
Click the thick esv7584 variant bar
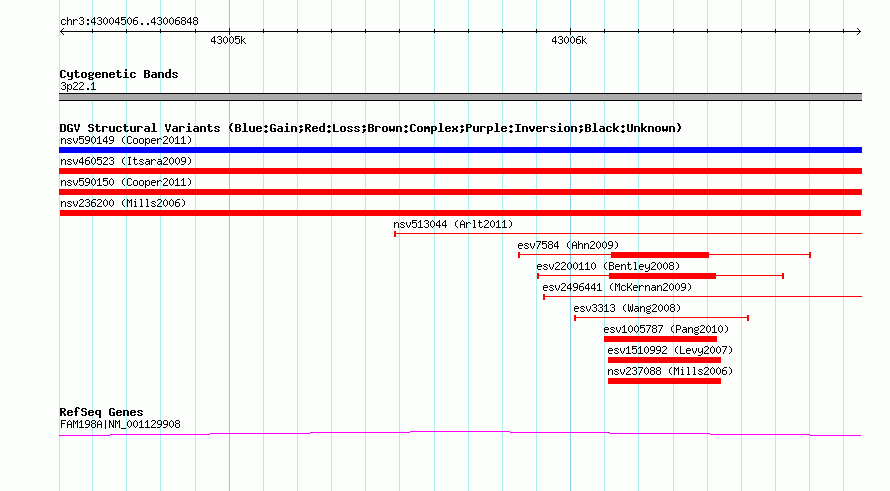tap(660, 255)
